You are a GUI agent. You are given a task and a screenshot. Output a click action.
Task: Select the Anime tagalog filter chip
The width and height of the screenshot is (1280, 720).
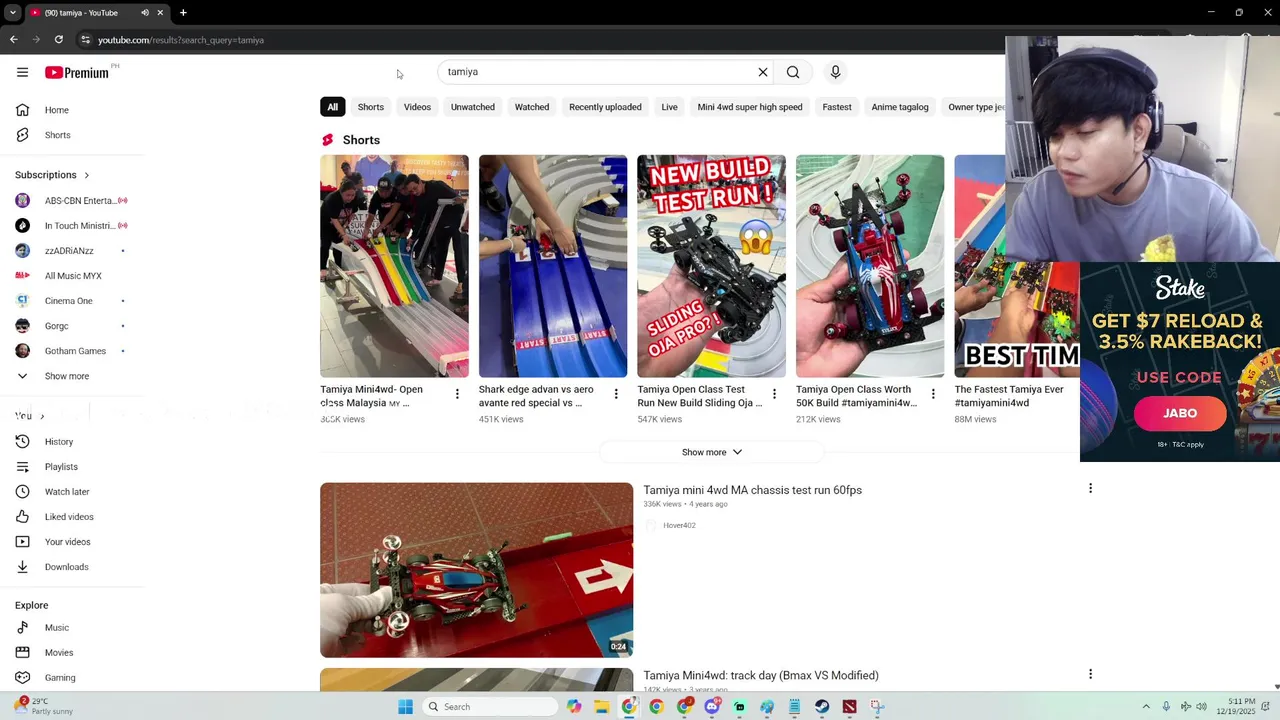point(900,107)
